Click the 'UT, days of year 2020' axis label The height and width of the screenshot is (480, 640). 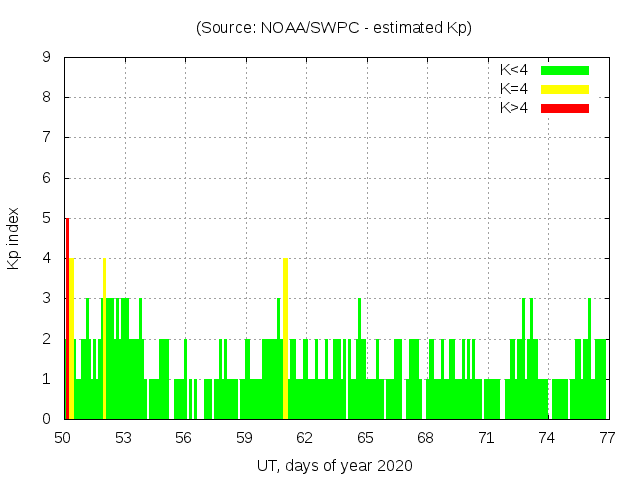[334, 465]
